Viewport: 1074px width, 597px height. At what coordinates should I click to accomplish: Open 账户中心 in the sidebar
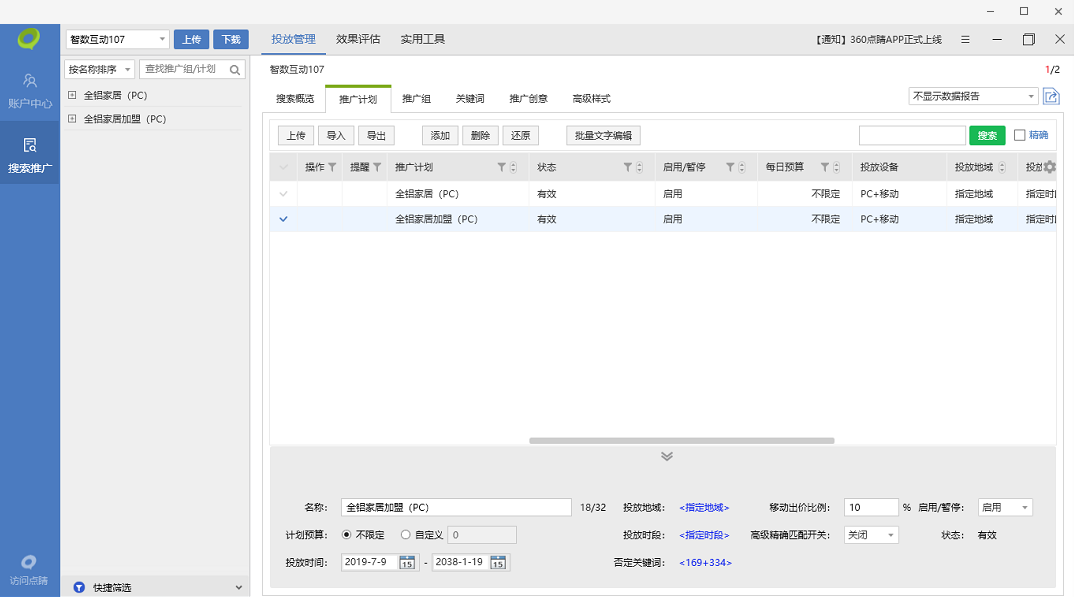tap(30, 89)
